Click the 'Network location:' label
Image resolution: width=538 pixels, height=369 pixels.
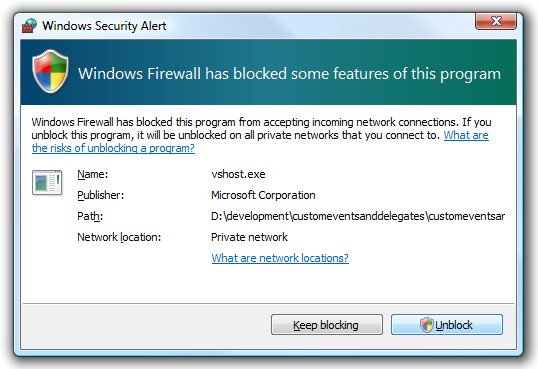point(119,237)
